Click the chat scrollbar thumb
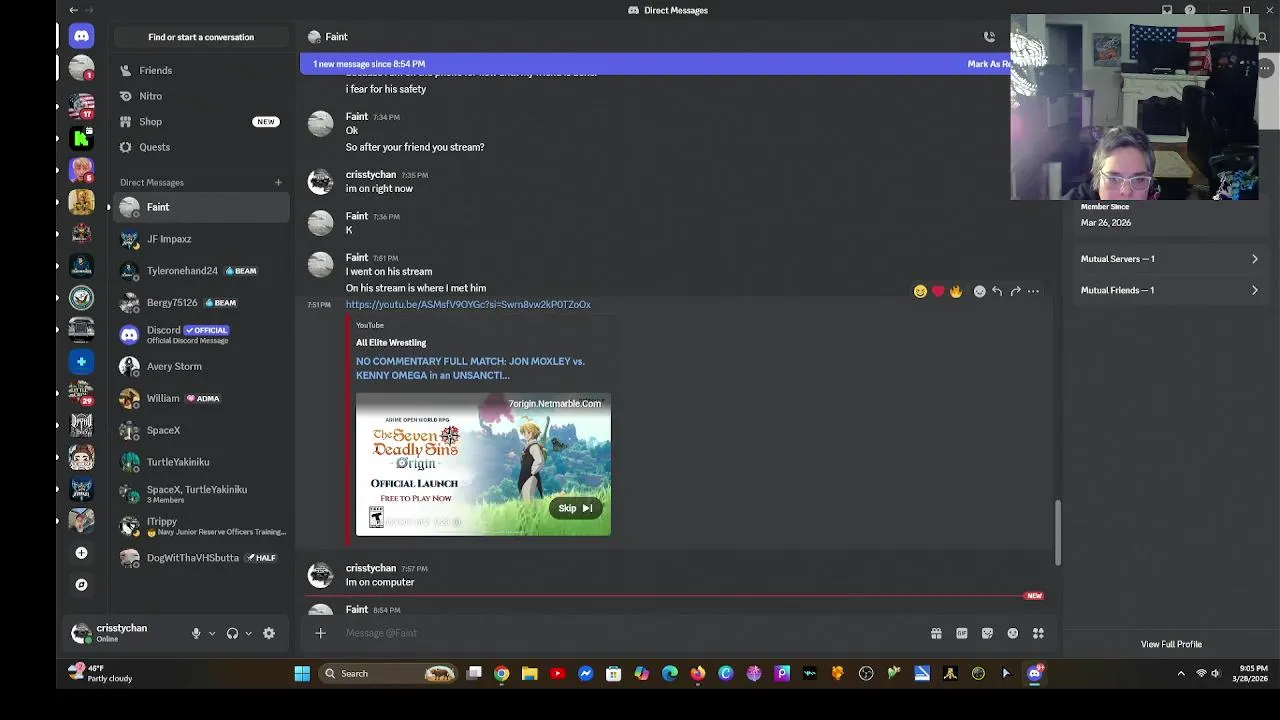This screenshot has height=720, width=1280. pos(1057,532)
